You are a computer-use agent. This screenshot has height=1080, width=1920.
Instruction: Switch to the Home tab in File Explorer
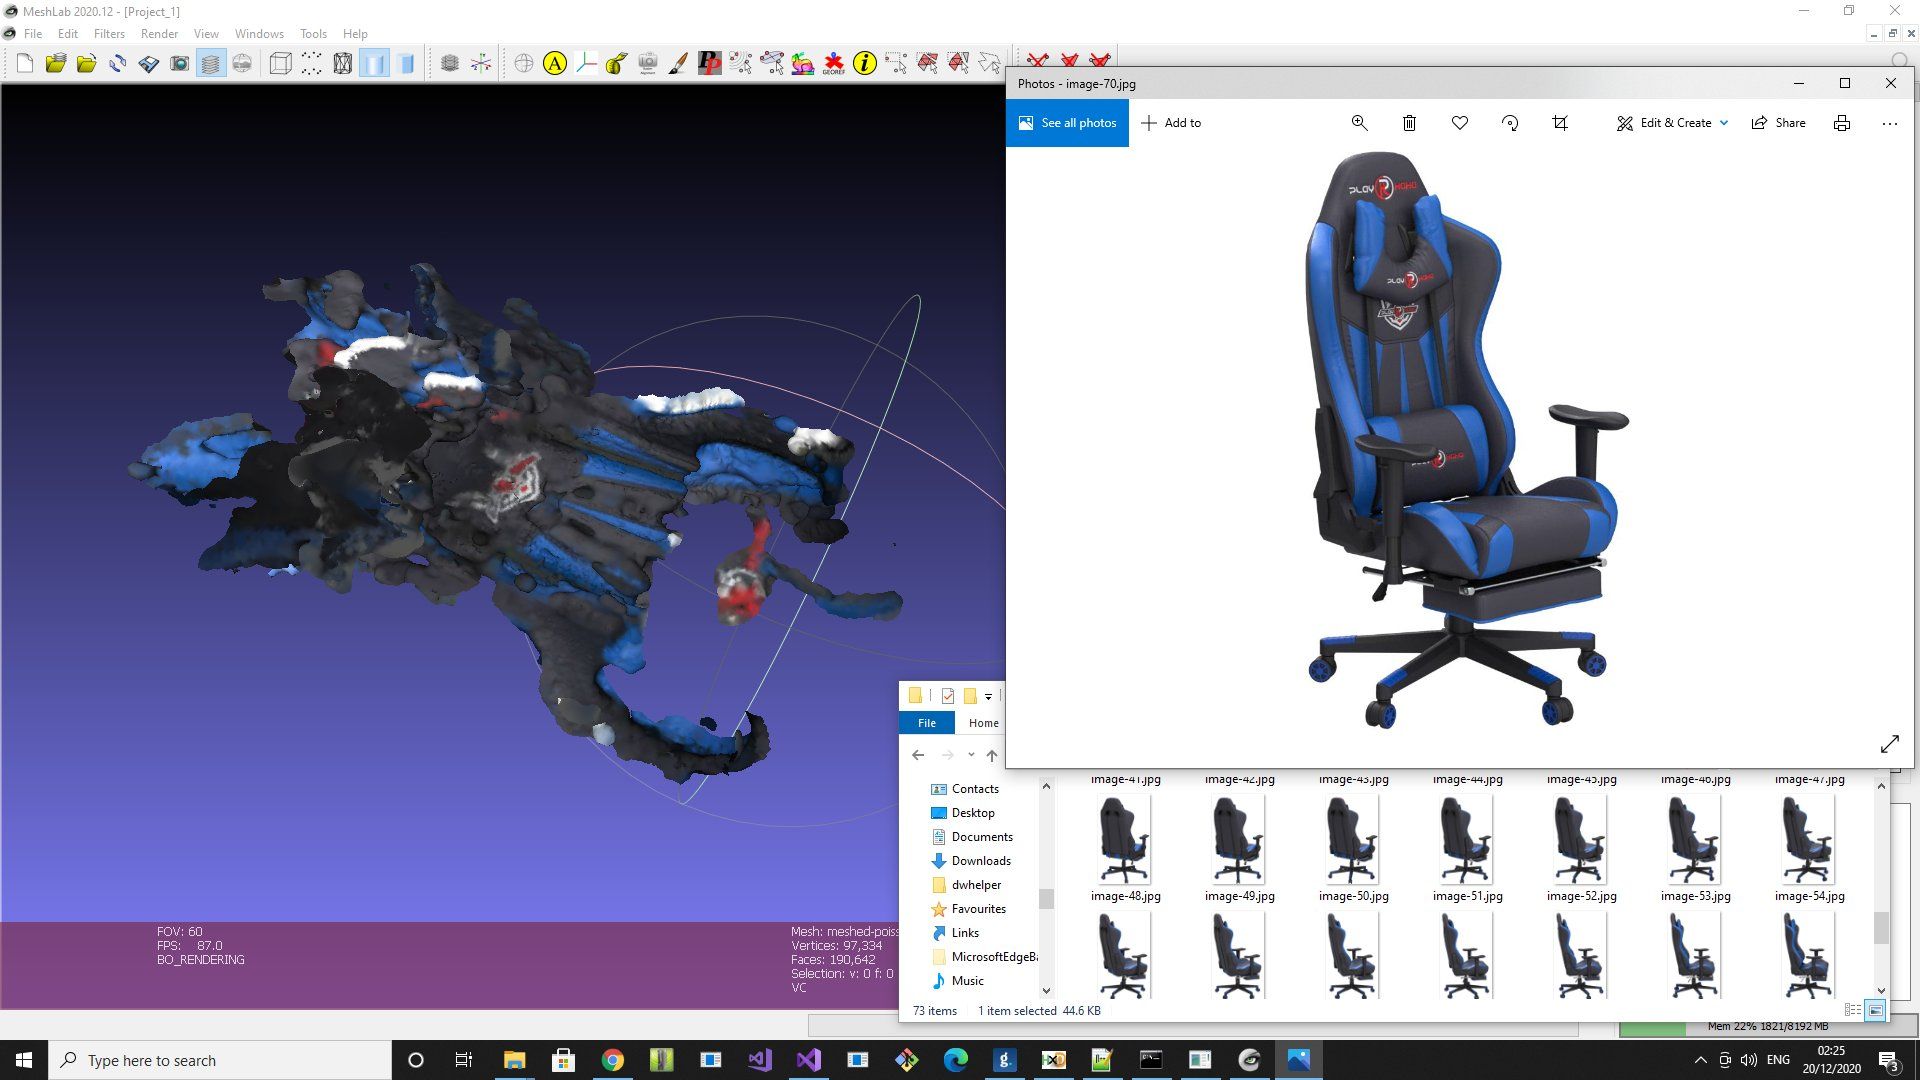[x=983, y=722]
